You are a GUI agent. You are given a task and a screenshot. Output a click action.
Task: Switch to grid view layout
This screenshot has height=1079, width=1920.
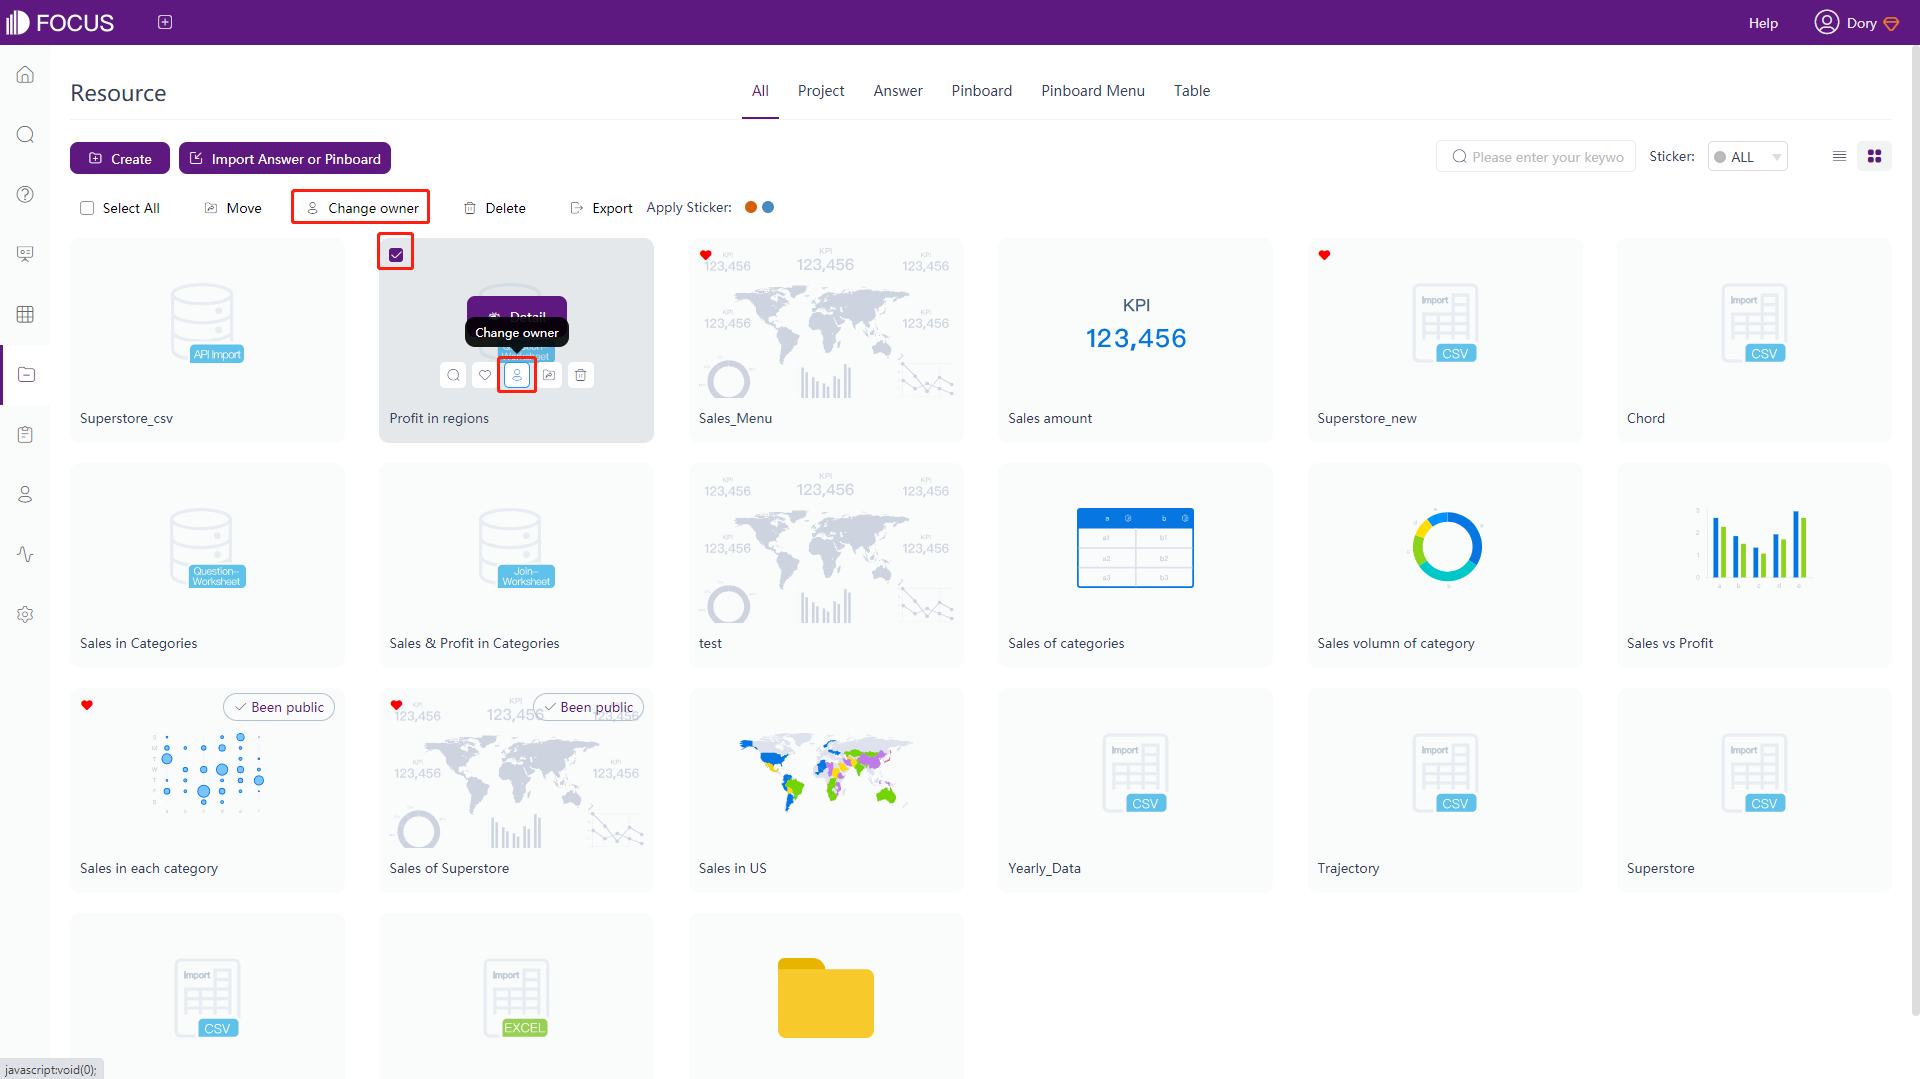pos(1874,156)
